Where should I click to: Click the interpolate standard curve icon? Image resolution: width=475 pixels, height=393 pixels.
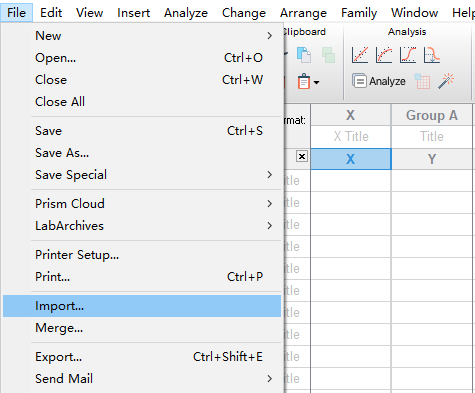pos(432,55)
